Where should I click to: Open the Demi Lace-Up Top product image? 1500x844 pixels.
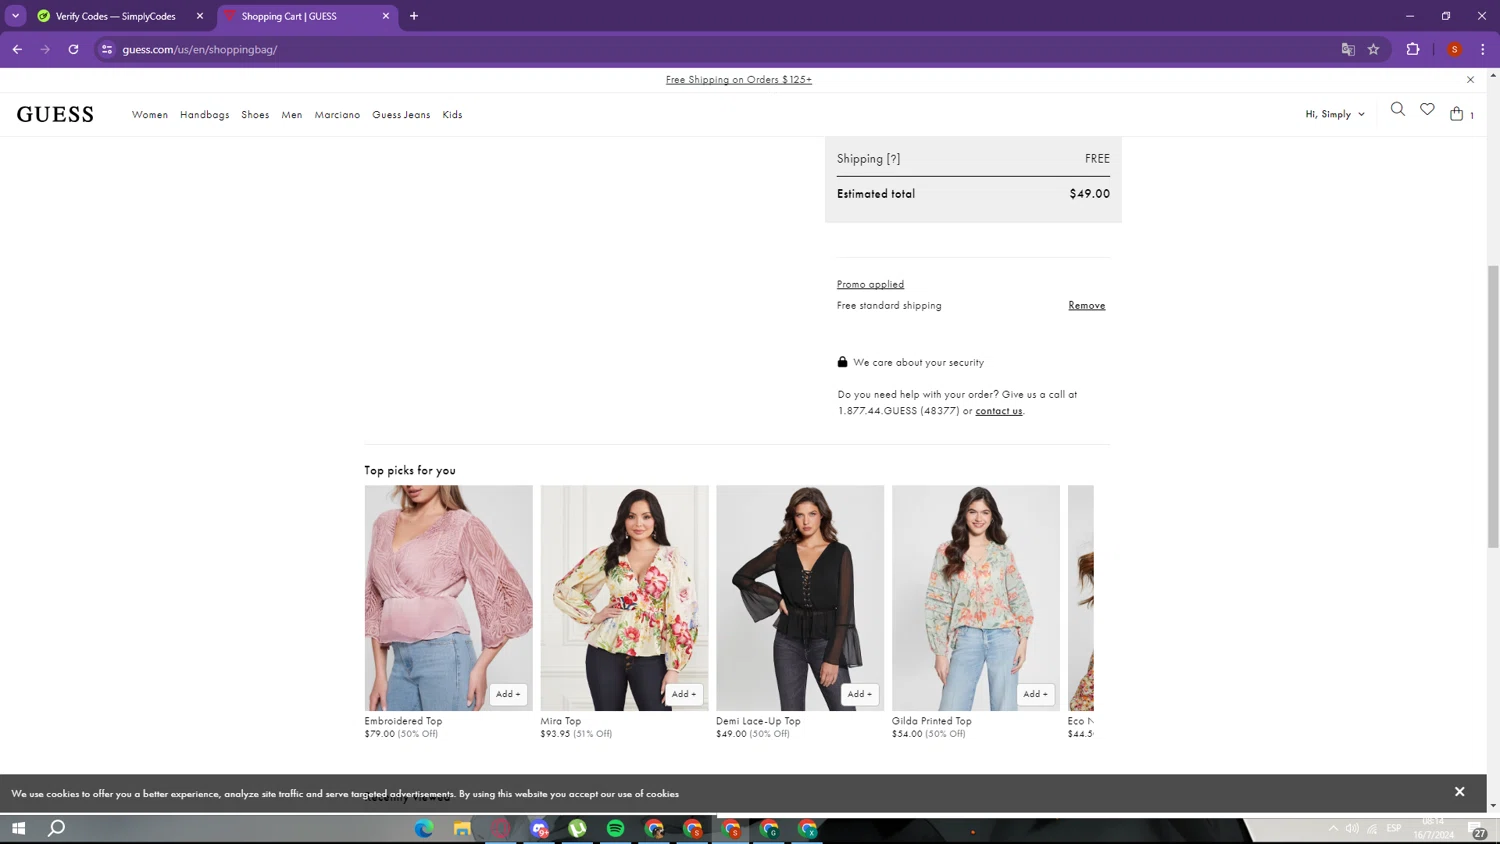pyautogui.click(x=800, y=598)
